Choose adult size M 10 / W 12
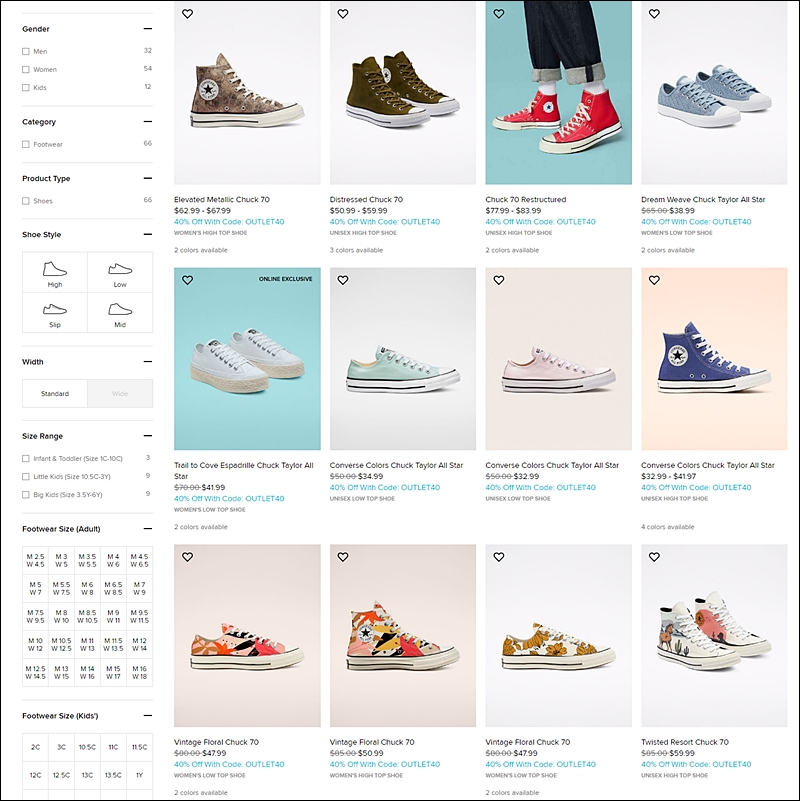Viewport: 800px width, 801px height. (35, 645)
